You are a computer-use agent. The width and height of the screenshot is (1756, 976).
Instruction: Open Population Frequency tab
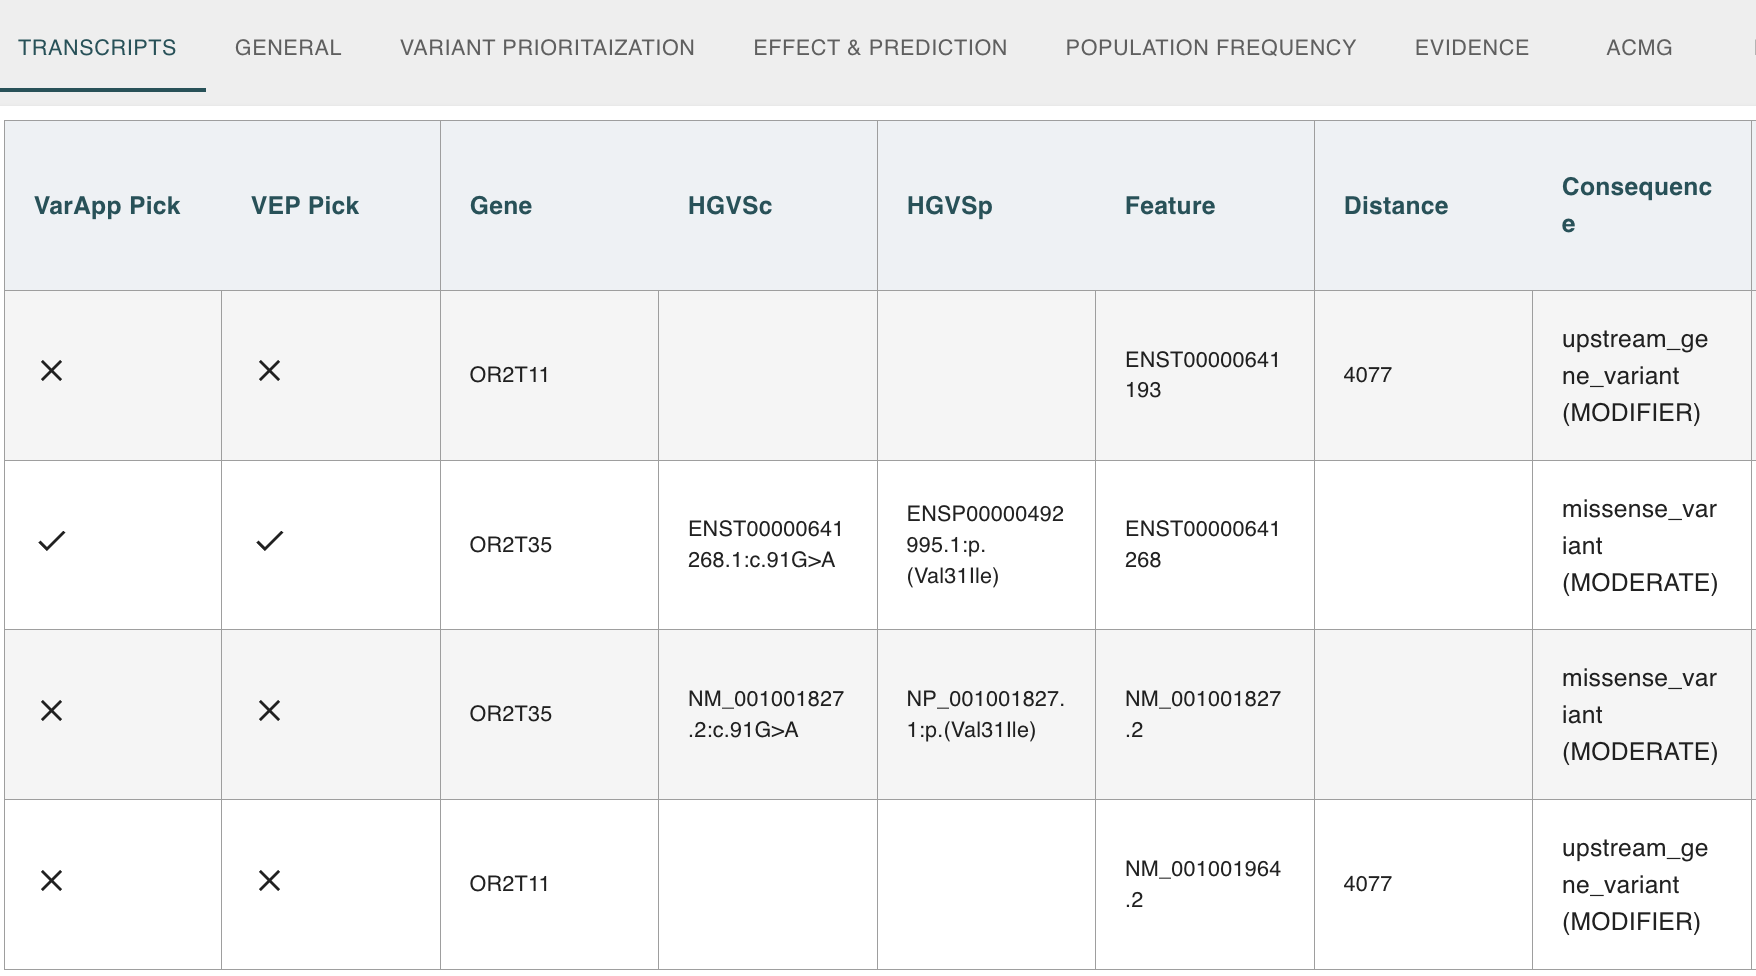(x=1210, y=48)
